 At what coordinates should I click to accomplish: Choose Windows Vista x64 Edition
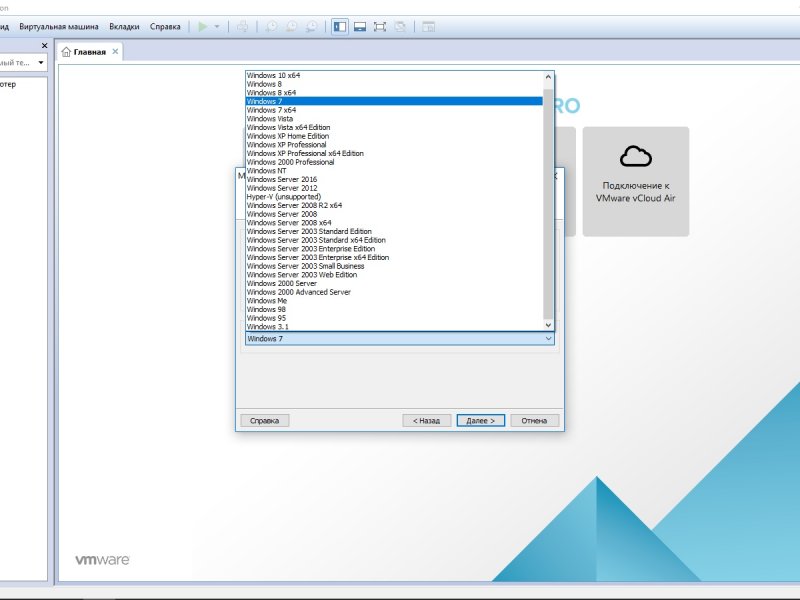click(394, 128)
